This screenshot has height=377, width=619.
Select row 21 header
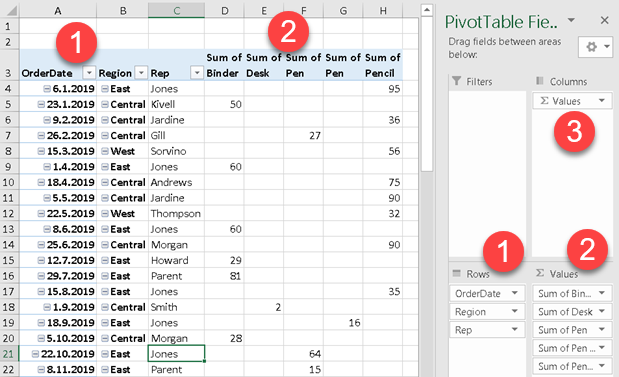tap(9, 354)
